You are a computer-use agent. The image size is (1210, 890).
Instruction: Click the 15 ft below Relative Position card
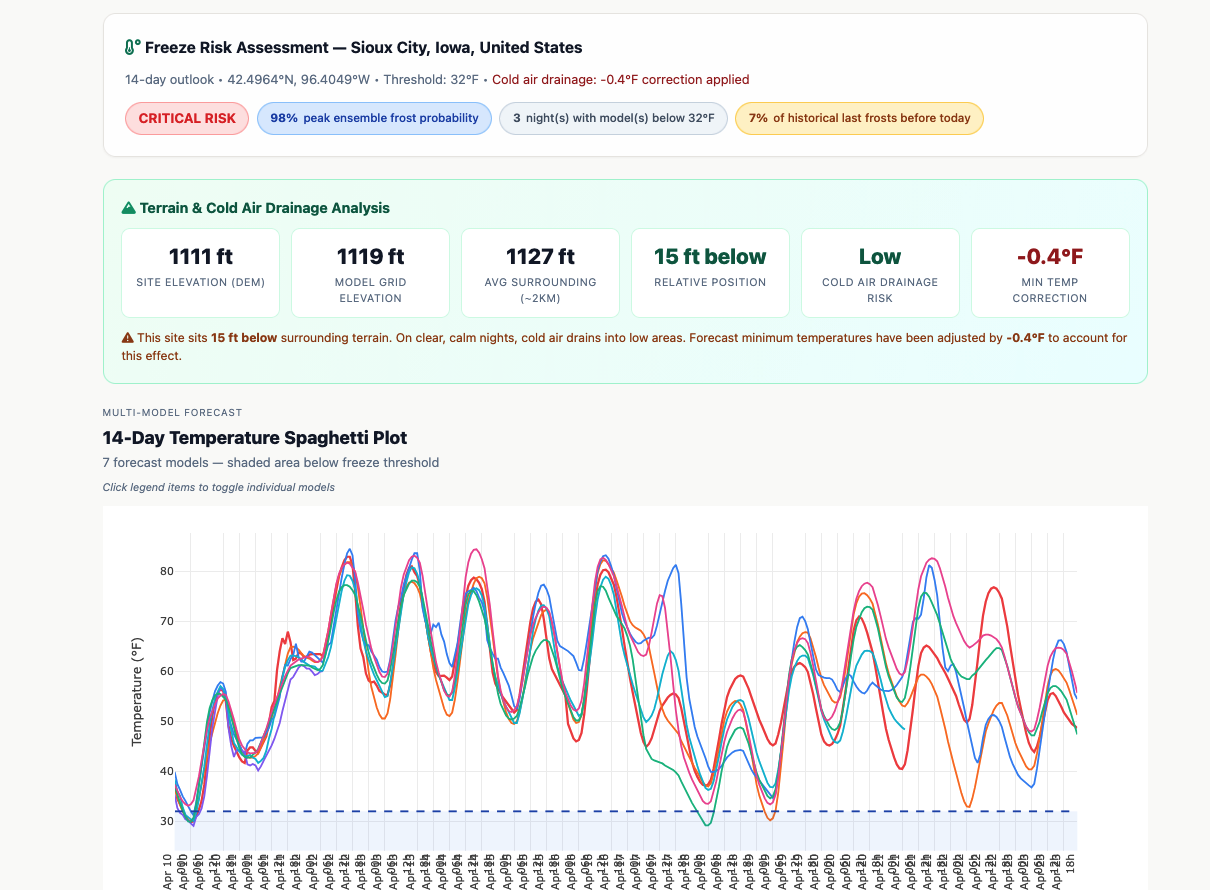[710, 272]
